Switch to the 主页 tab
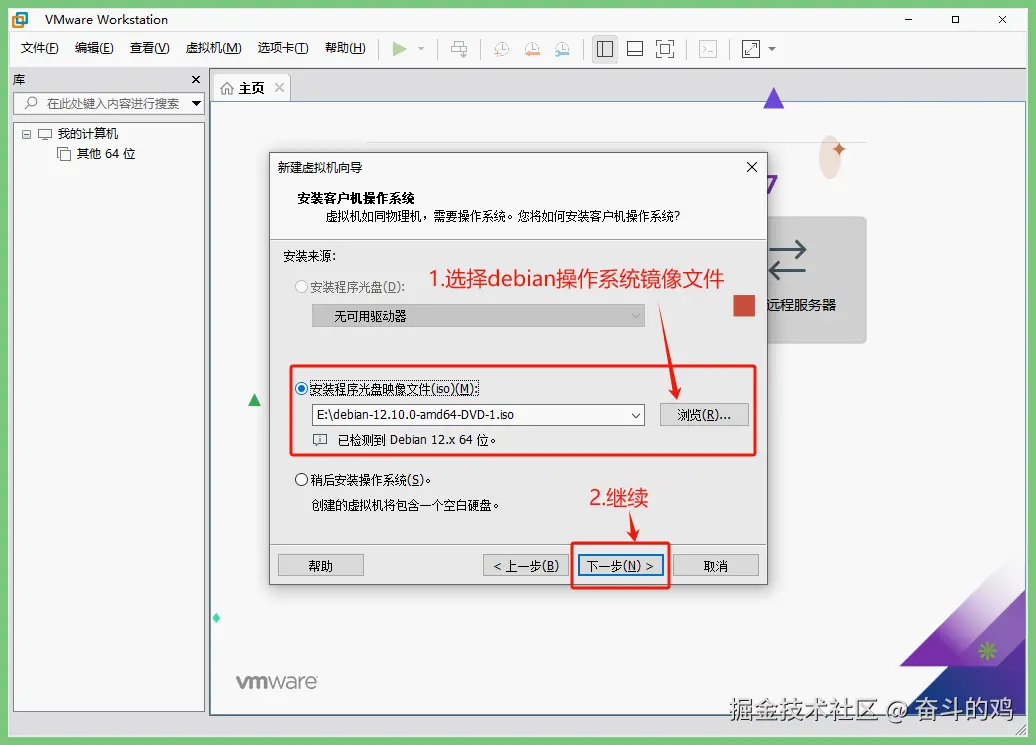Viewport: 1036px width, 745px height. [251, 88]
